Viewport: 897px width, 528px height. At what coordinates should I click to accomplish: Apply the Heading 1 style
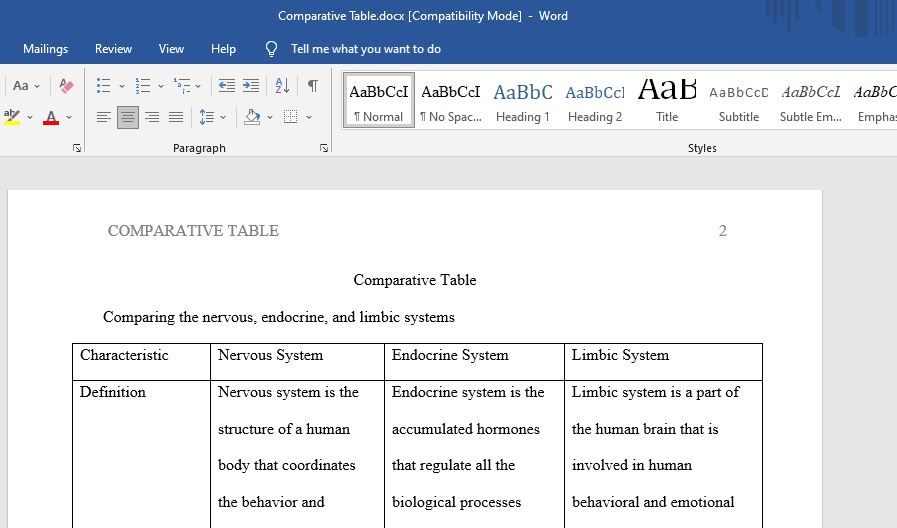pyautogui.click(x=523, y=101)
